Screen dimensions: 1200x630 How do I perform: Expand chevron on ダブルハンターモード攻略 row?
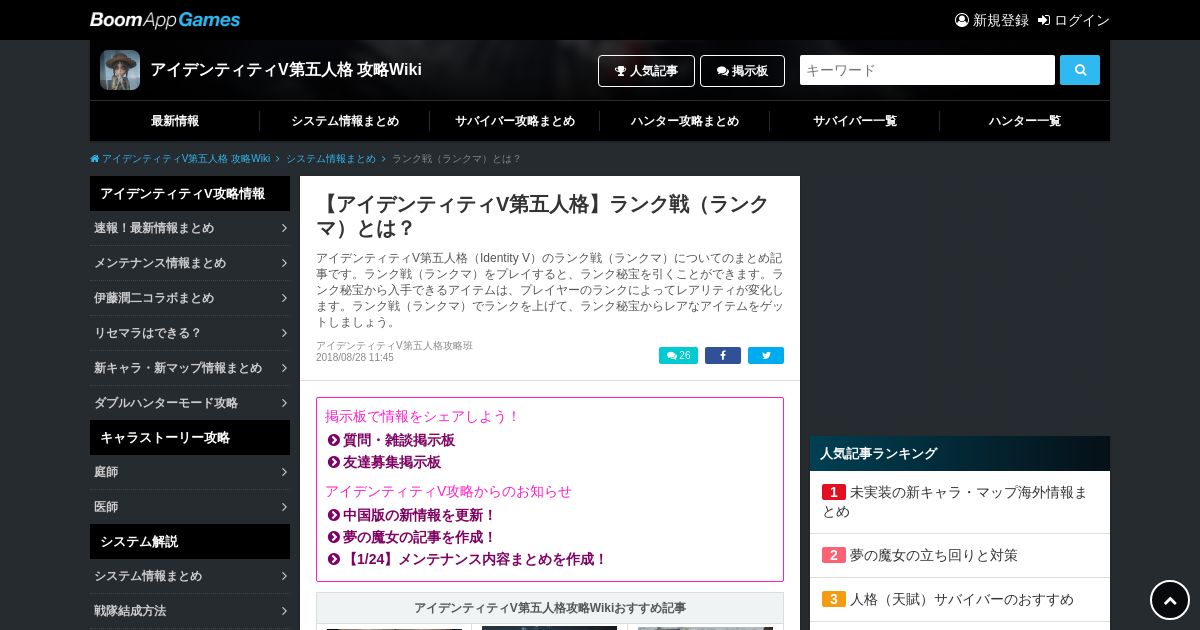284,403
